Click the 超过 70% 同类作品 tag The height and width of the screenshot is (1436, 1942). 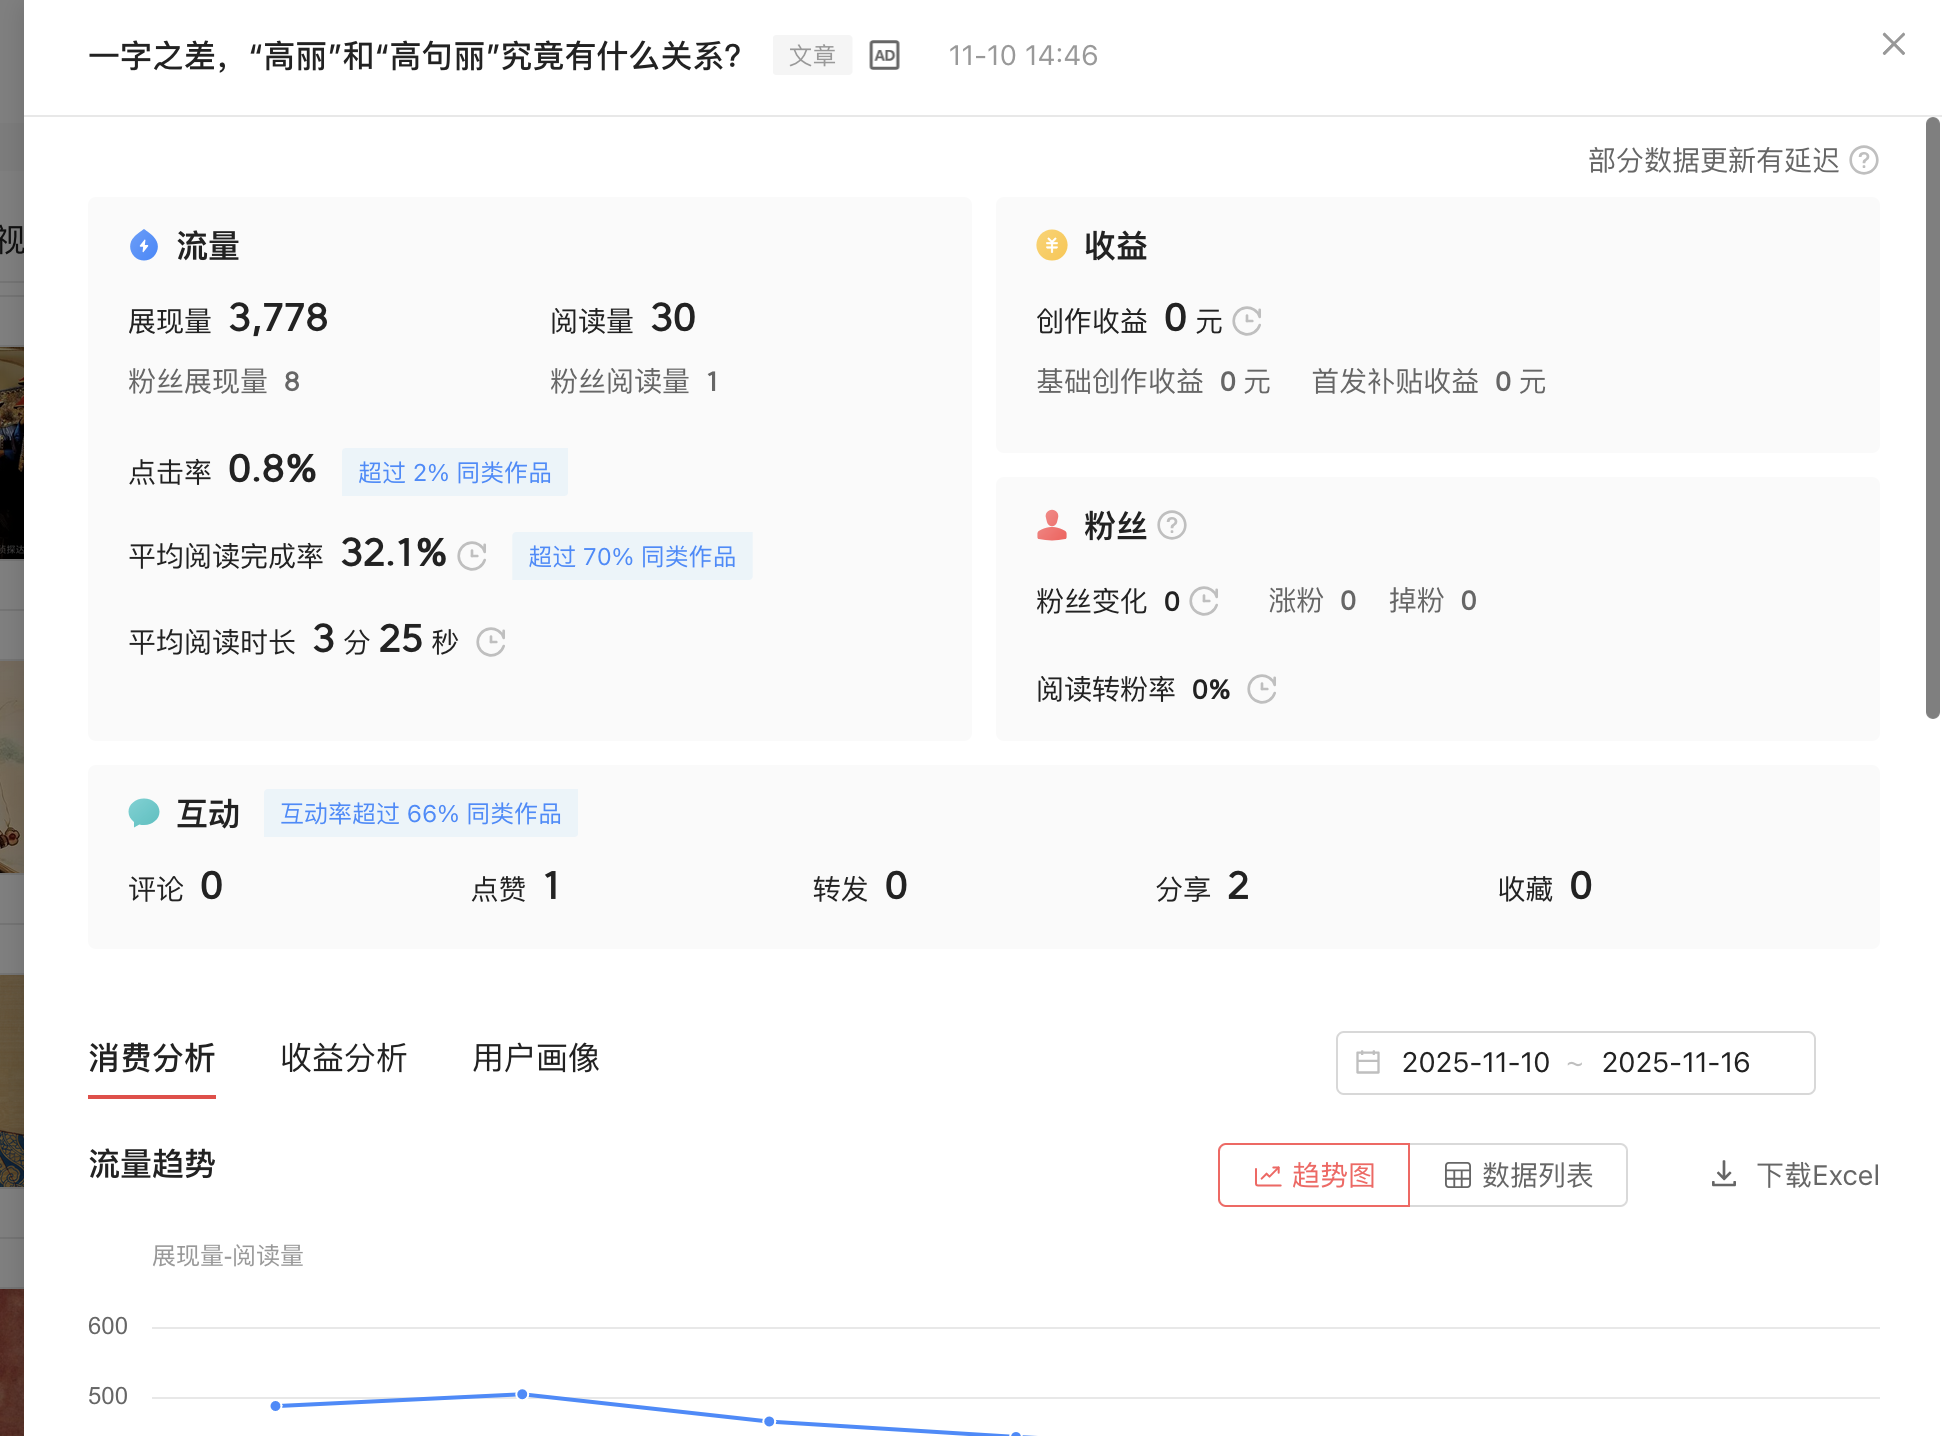tap(632, 556)
